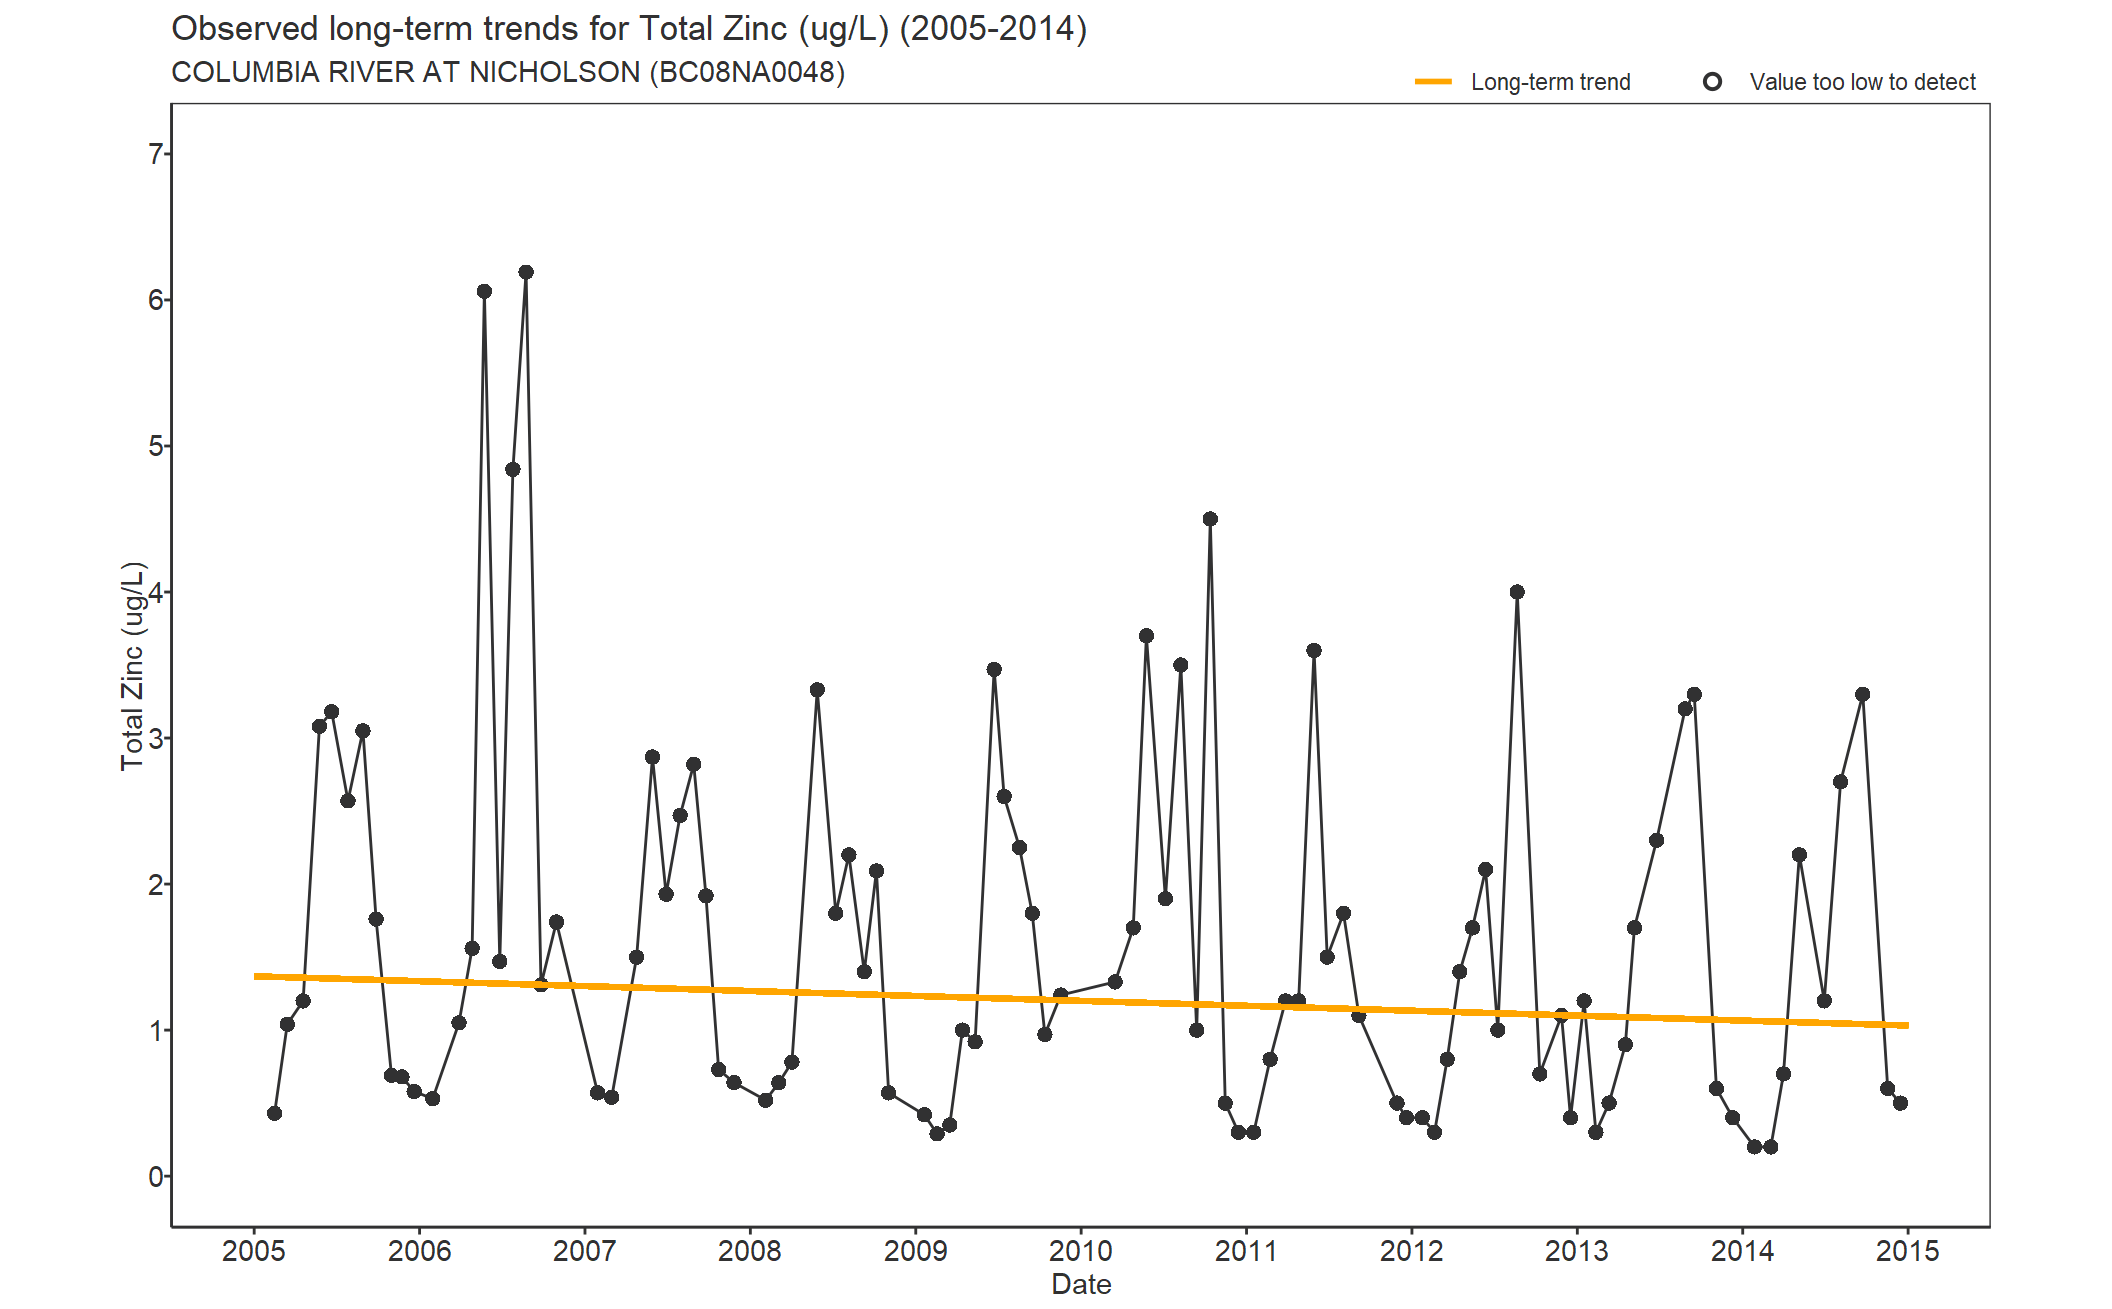Select the 2006 data point near 6.05
The image size is (2112, 1309).
pos(484,291)
